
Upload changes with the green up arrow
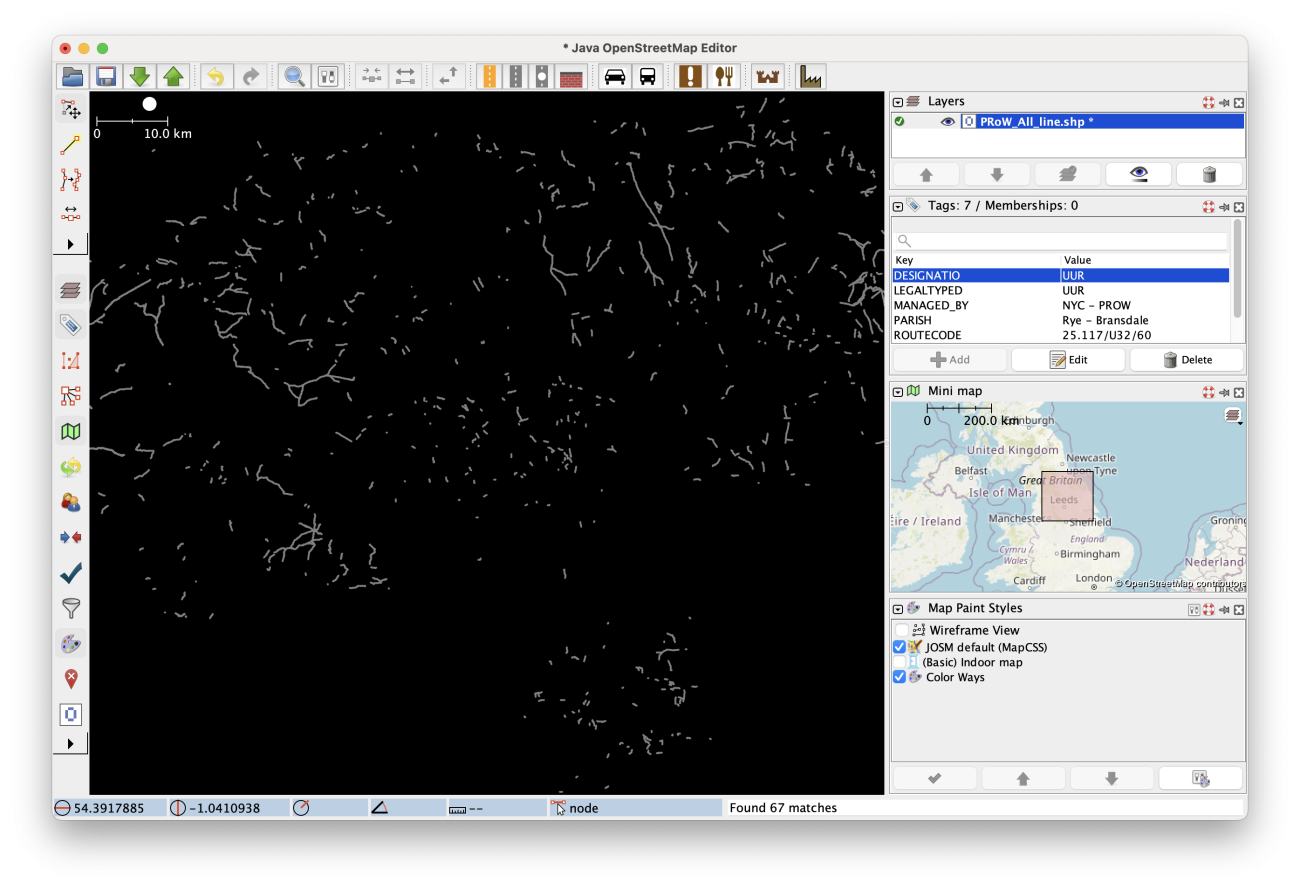[x=174, y=76]
